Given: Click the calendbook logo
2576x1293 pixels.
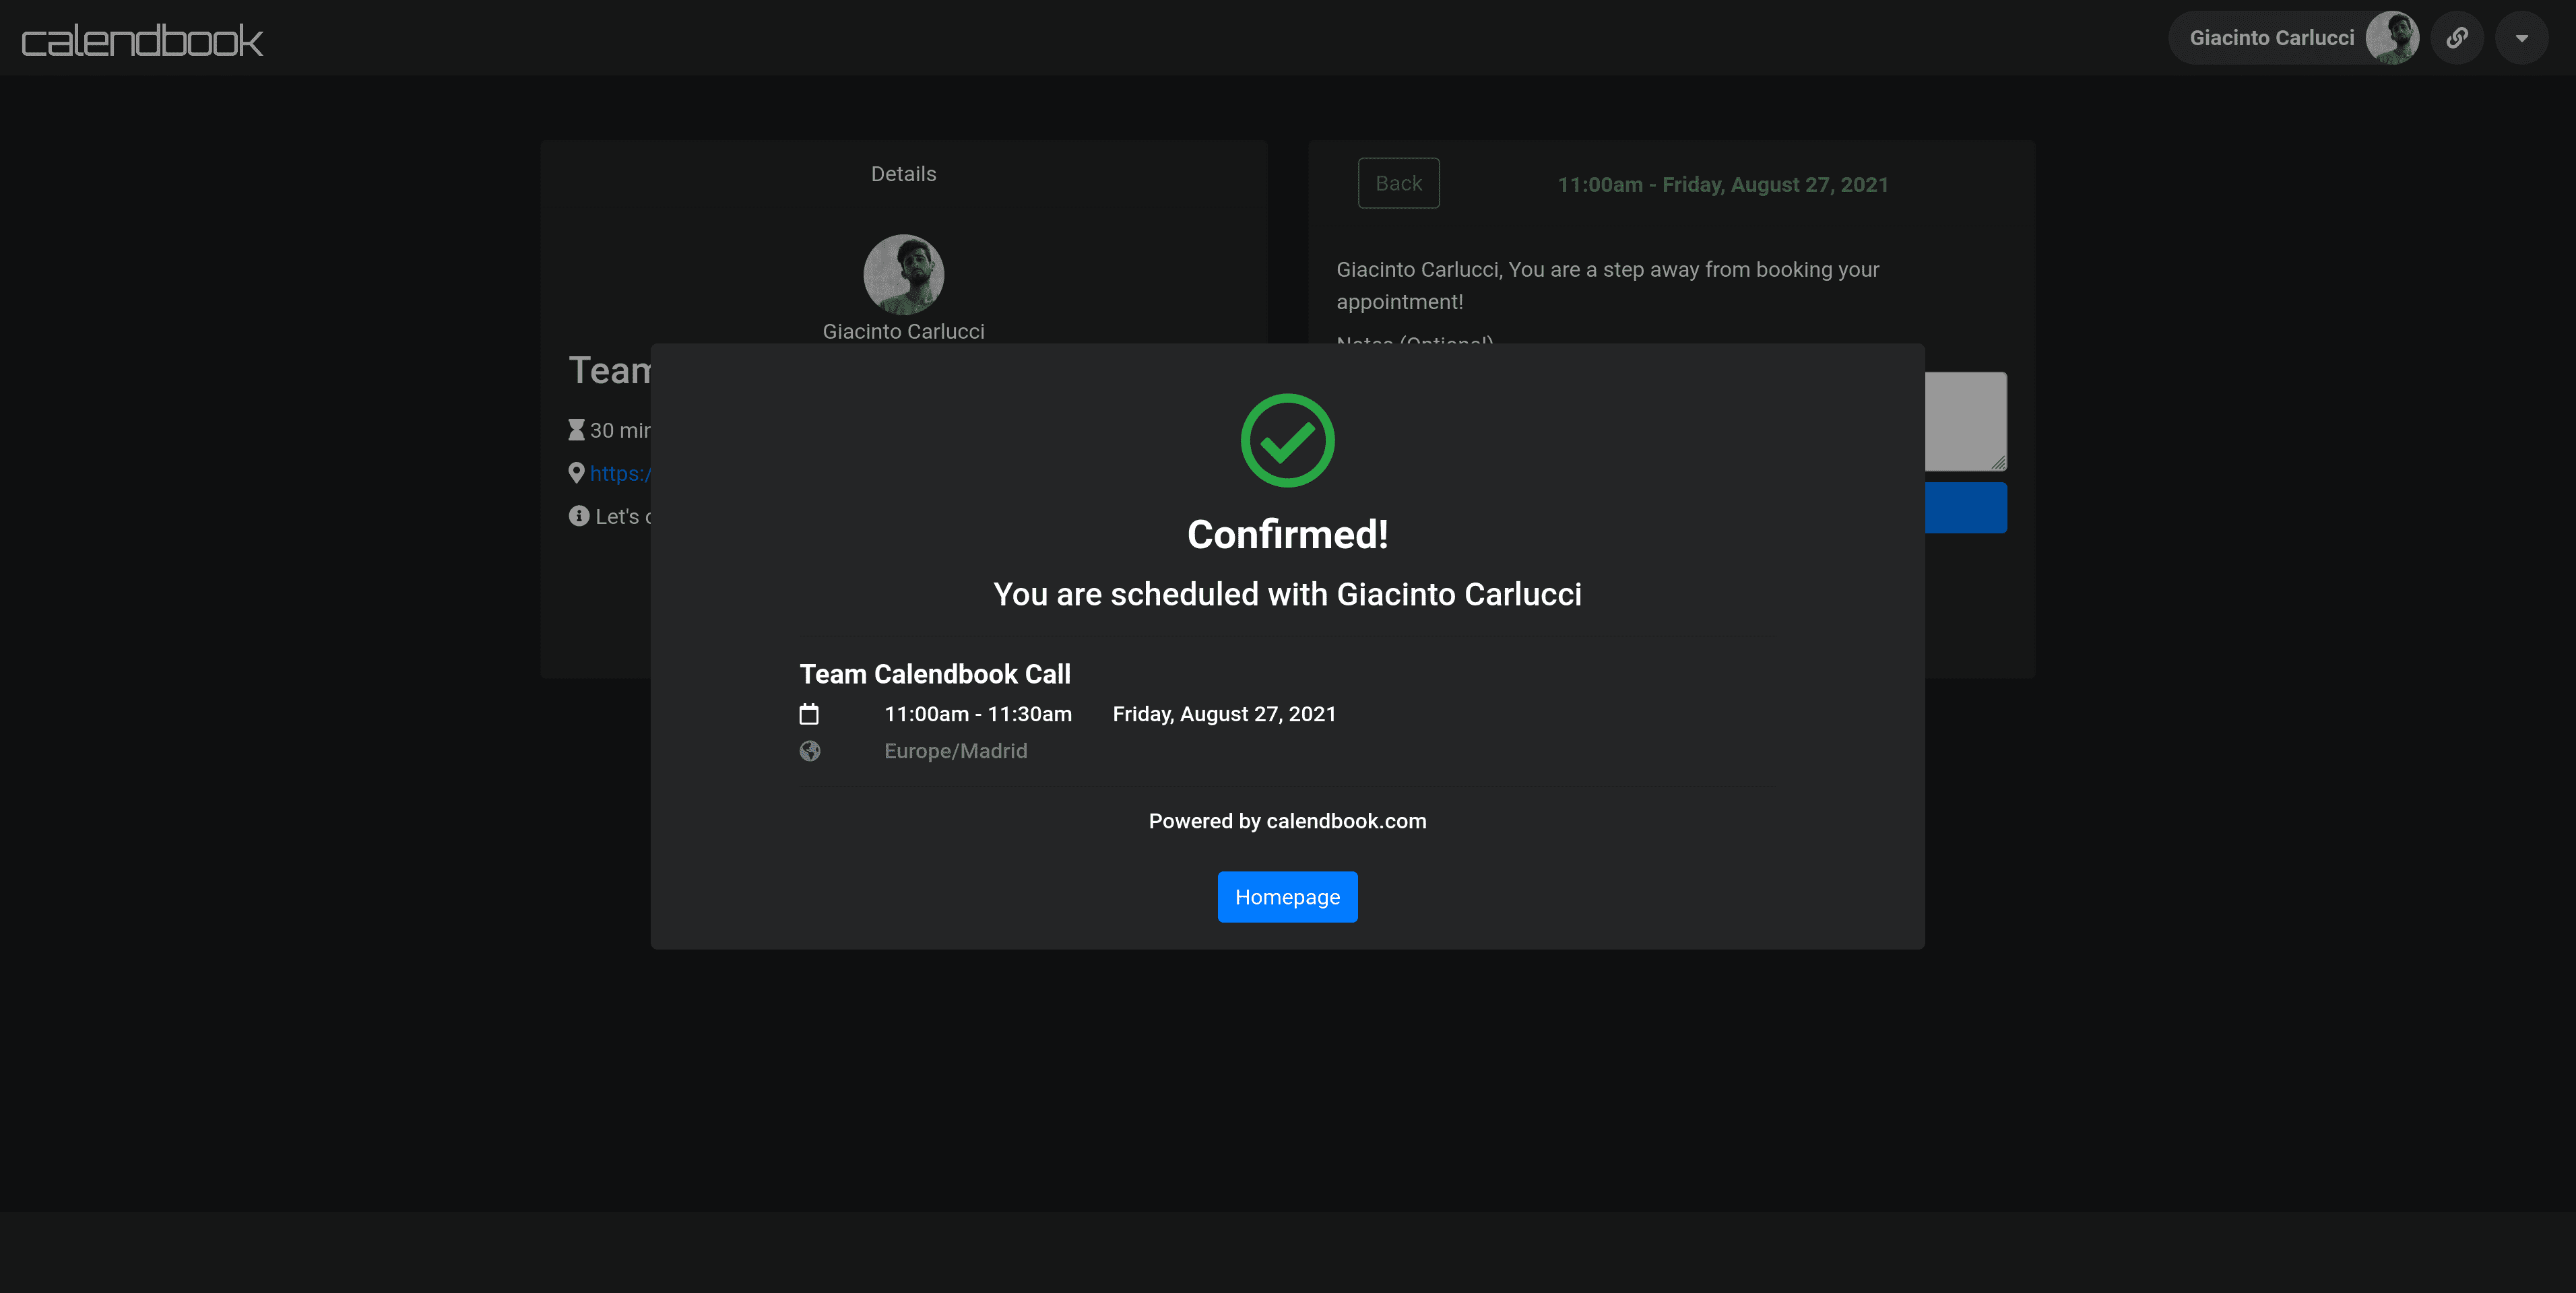Looking at the screenshot, I should coord(142,40).
